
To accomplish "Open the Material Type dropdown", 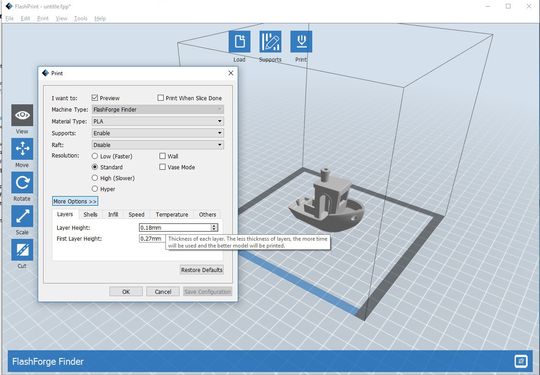I will click(158, 121).
